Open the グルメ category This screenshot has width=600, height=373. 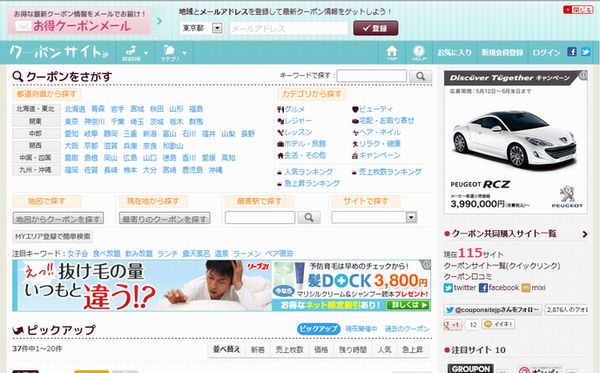point(291,109)
